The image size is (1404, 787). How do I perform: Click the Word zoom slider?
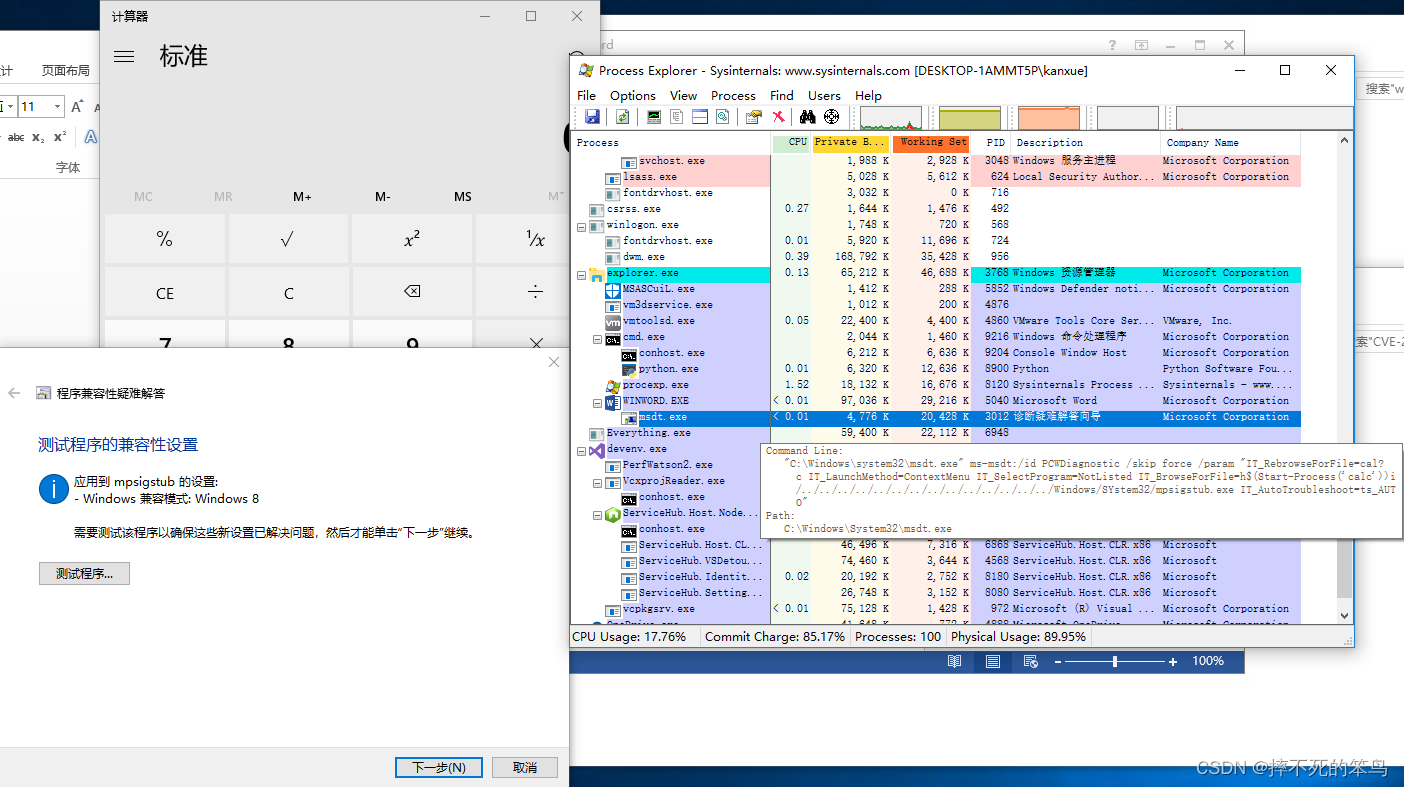click(x=1115, y=660)
